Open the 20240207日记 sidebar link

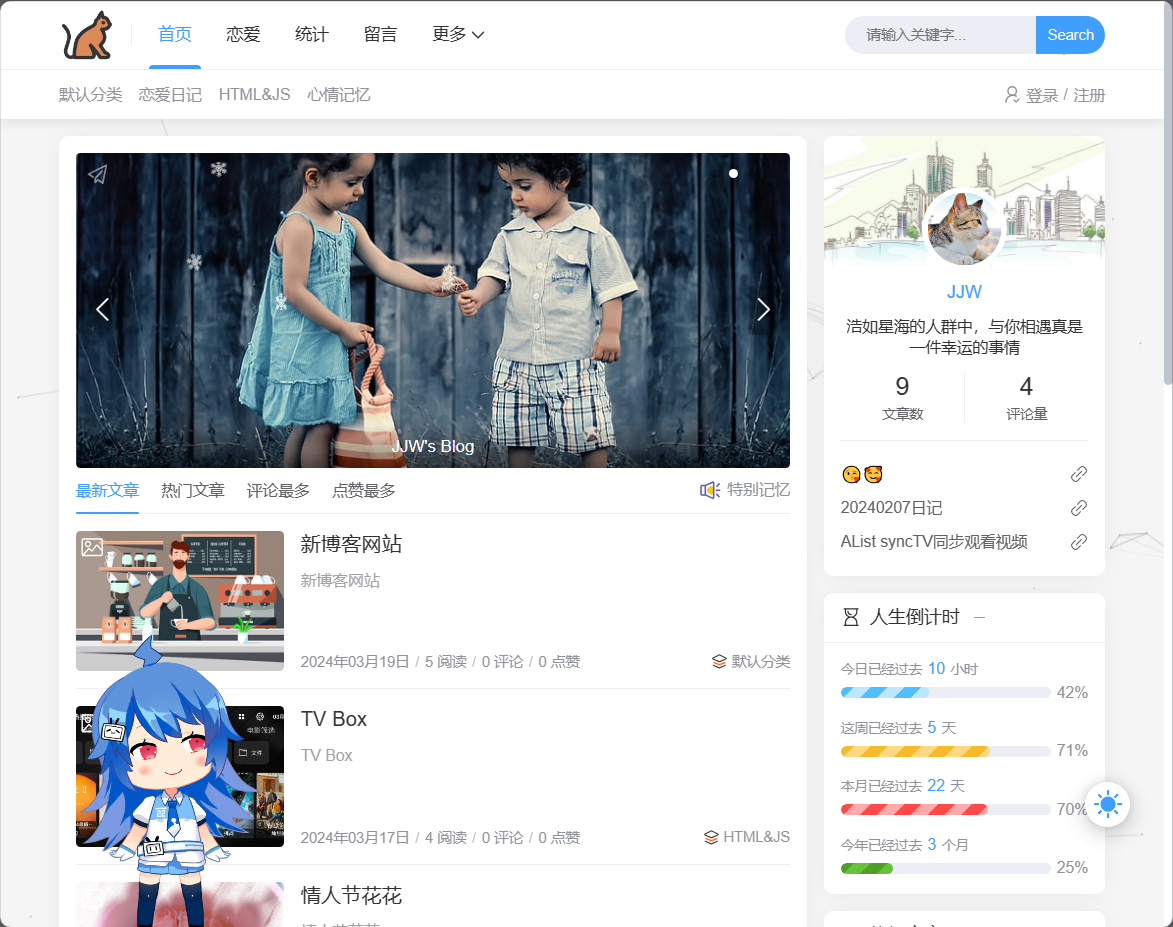click(x=892, y=508)
